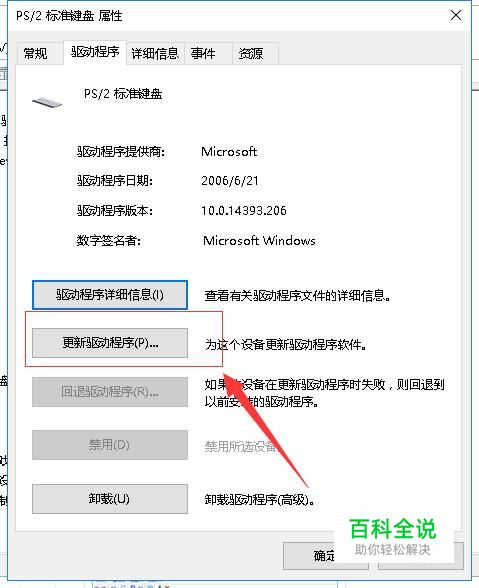Click 更新驱动程序(P)... button
Viewport: 479px width, 588px height.
(110, 343)
